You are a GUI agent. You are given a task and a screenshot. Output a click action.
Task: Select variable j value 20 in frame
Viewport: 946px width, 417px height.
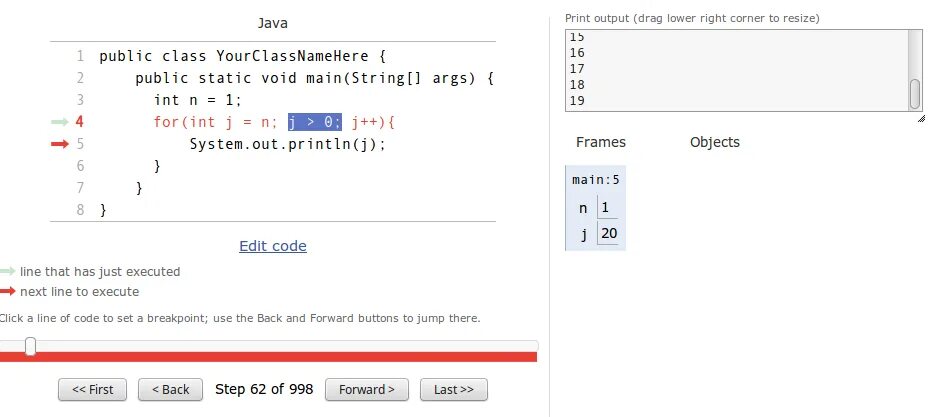(608, 234)
